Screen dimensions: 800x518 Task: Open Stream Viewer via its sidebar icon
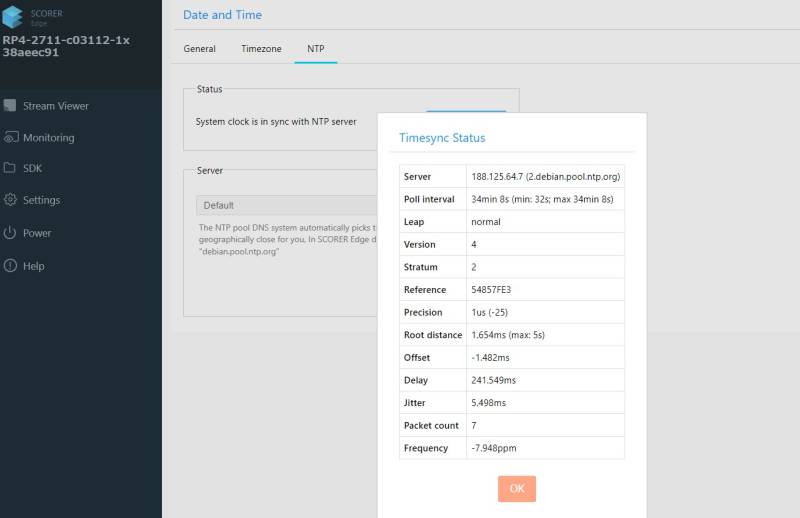click(x=10, y=106)
